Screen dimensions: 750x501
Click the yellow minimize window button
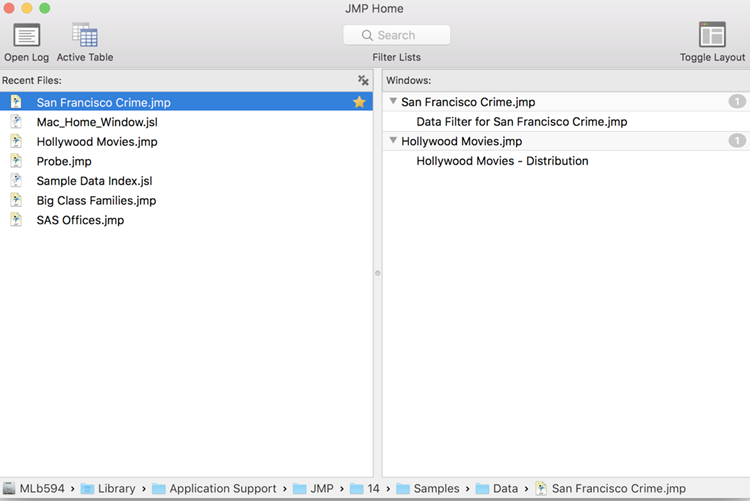[x=27, y=8]
